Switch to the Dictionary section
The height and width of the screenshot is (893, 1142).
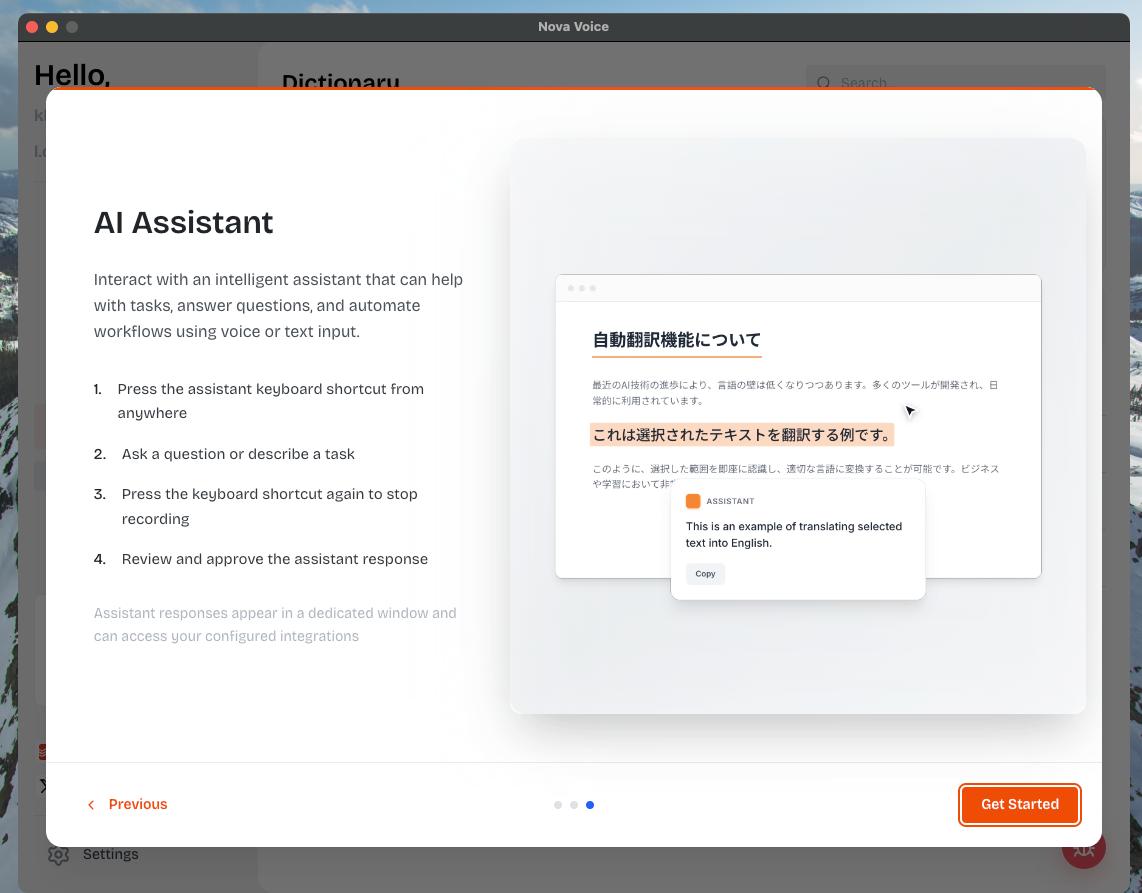[x=341, y=83]
